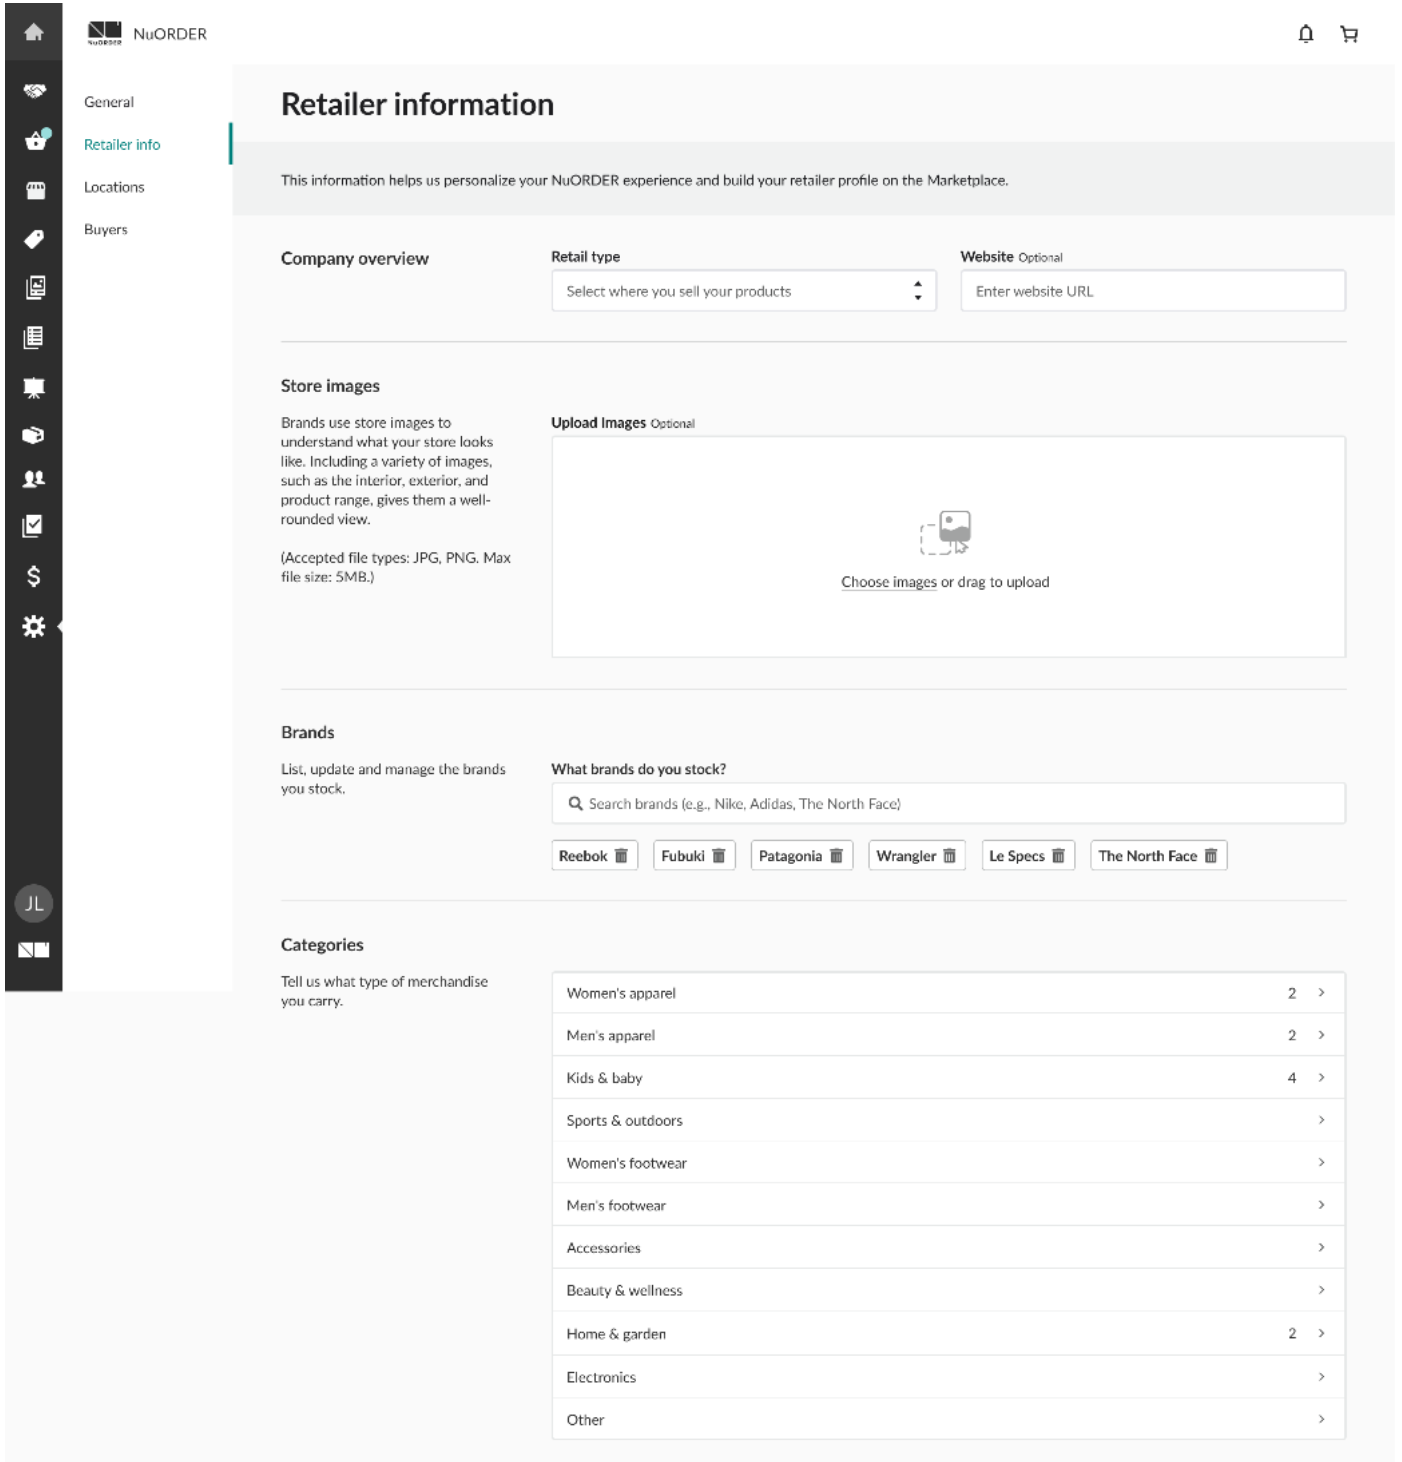Click the JL user avatar
This screenshot has width=1402, height=1462.
33,904
